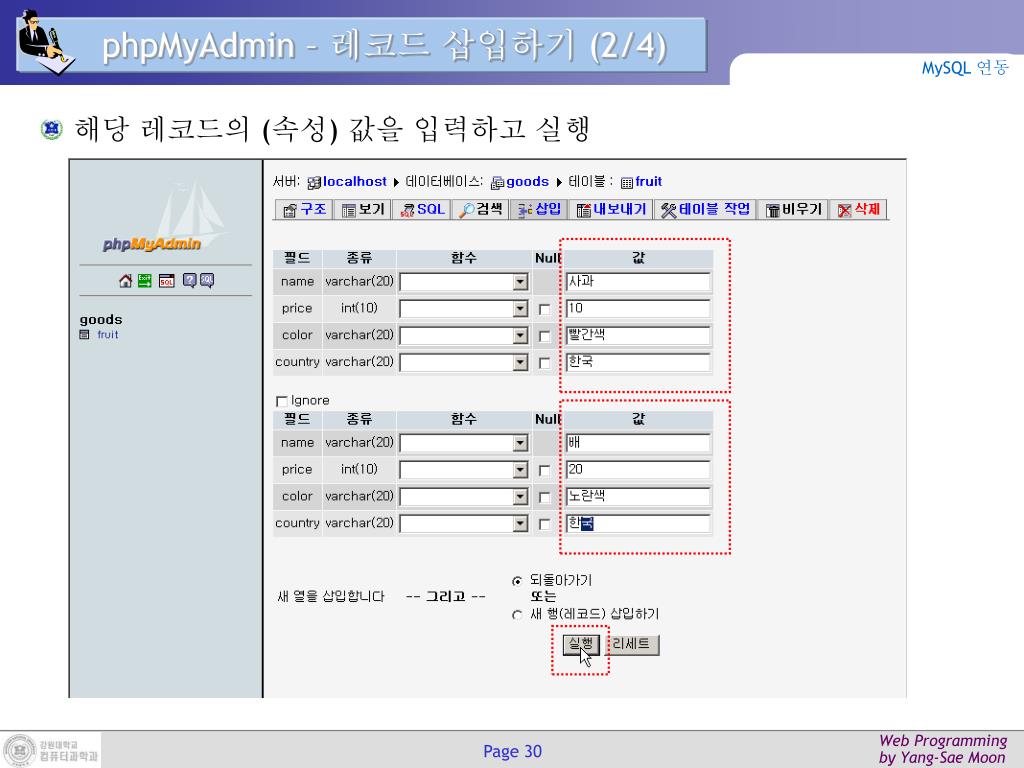Click the price value field containing 10
This screenshot has width=1024, height=768.
[x=638, y=308]
